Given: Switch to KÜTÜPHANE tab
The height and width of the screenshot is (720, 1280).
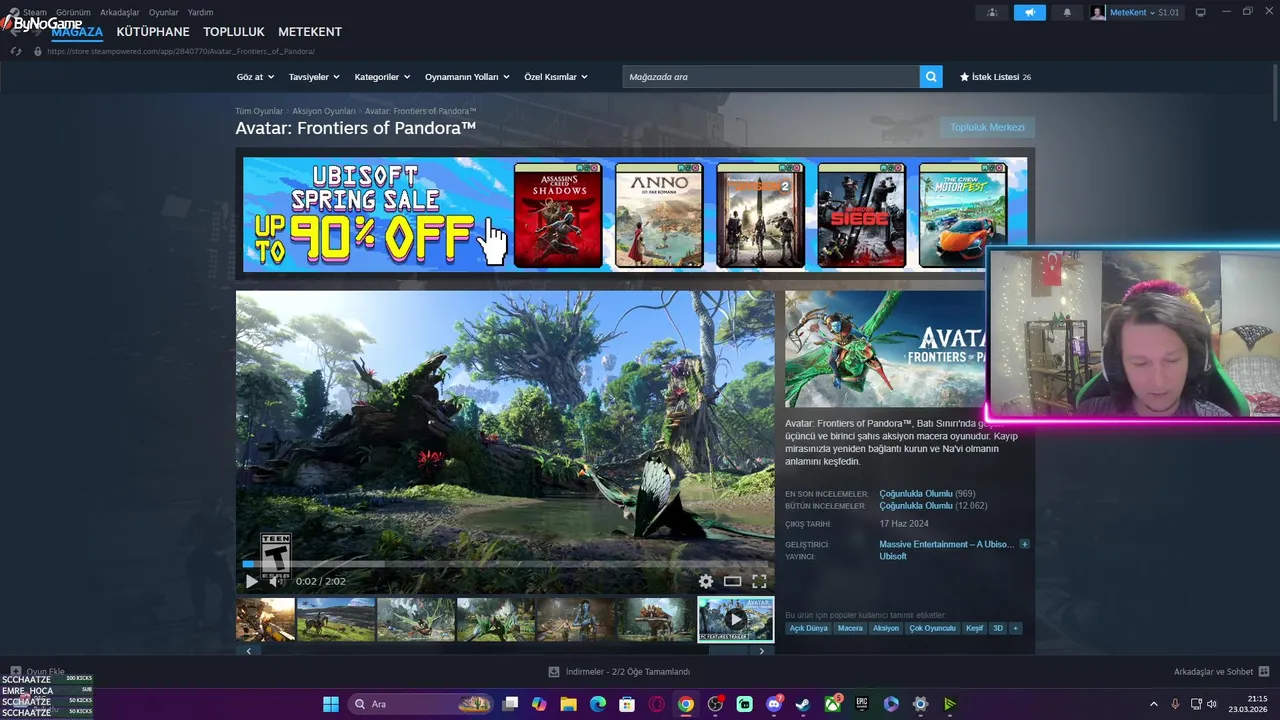Looking at the screenshot, I should tap(153, 32).
